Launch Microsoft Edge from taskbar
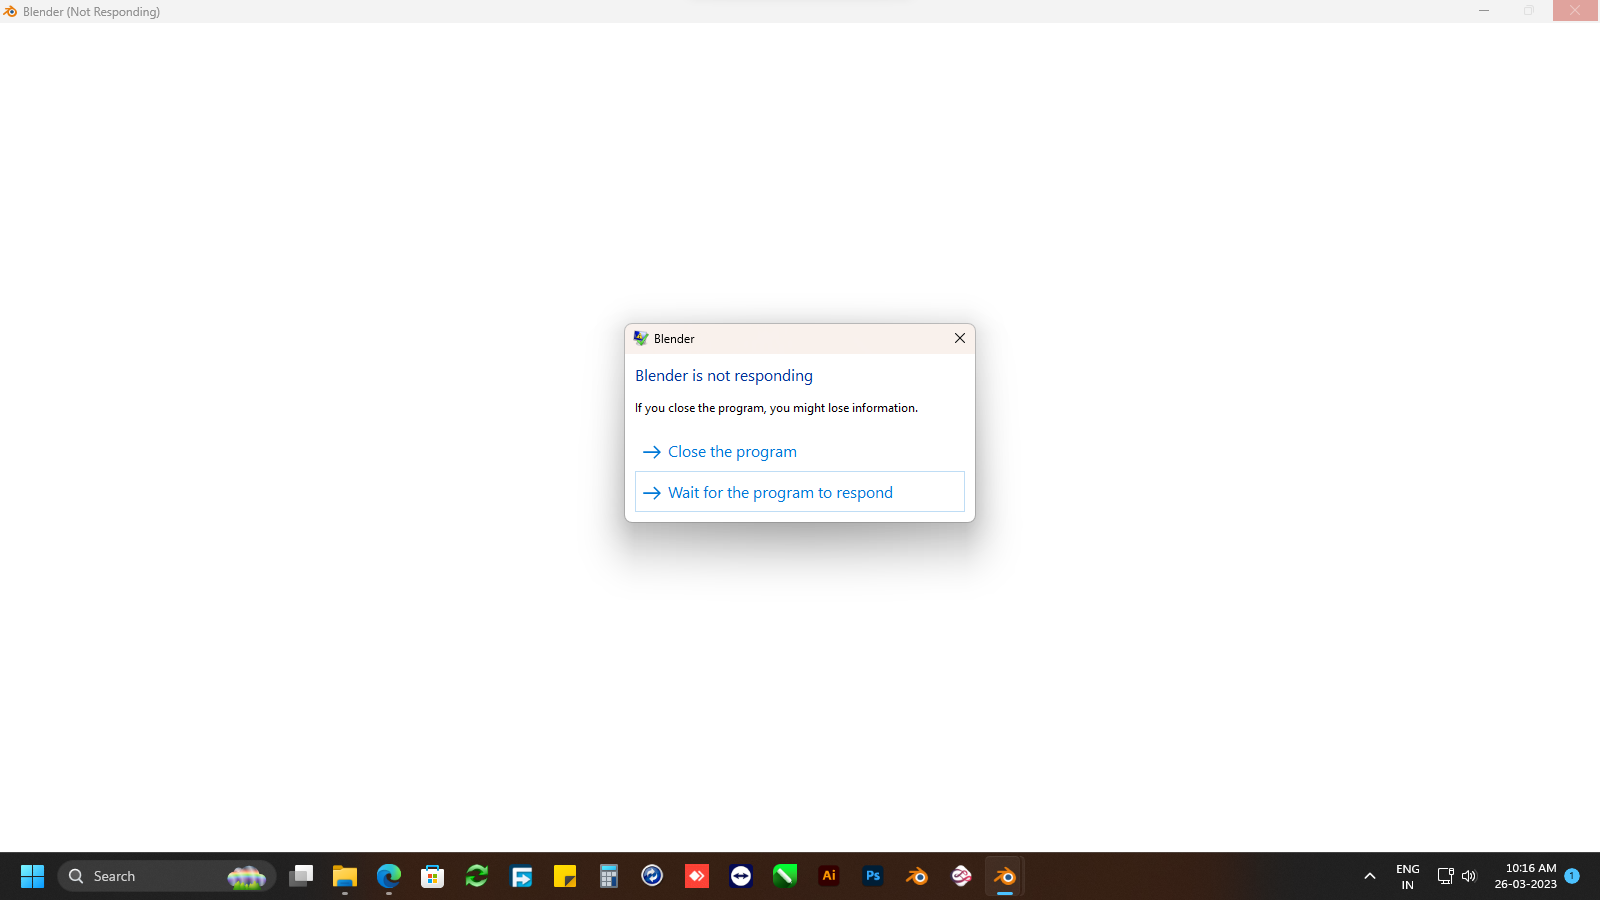The image size is (1600, 900). pos(389,876)
